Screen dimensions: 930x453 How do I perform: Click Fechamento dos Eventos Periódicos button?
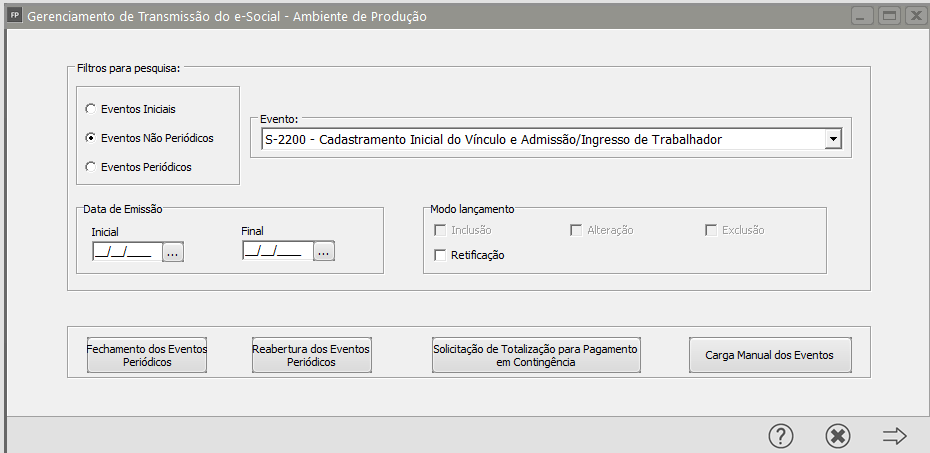[147, 355]
